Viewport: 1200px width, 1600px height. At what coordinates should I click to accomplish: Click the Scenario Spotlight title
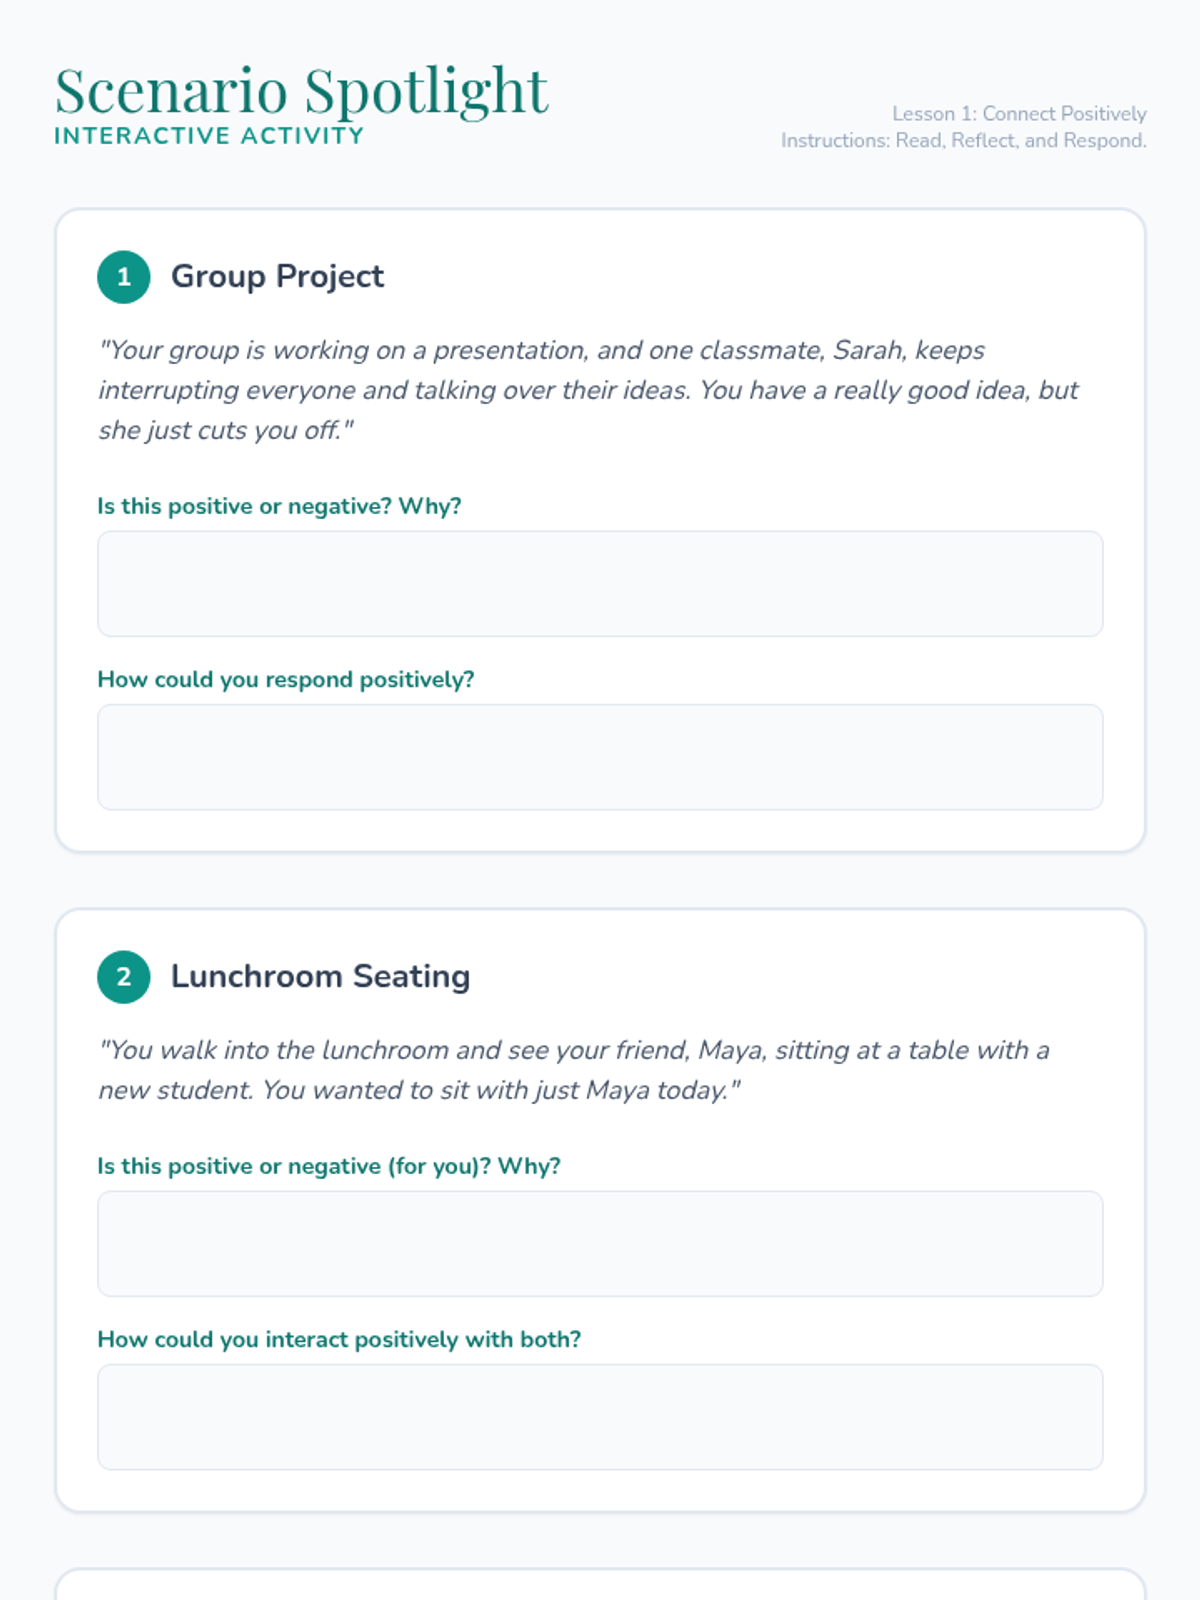point(301,91)
